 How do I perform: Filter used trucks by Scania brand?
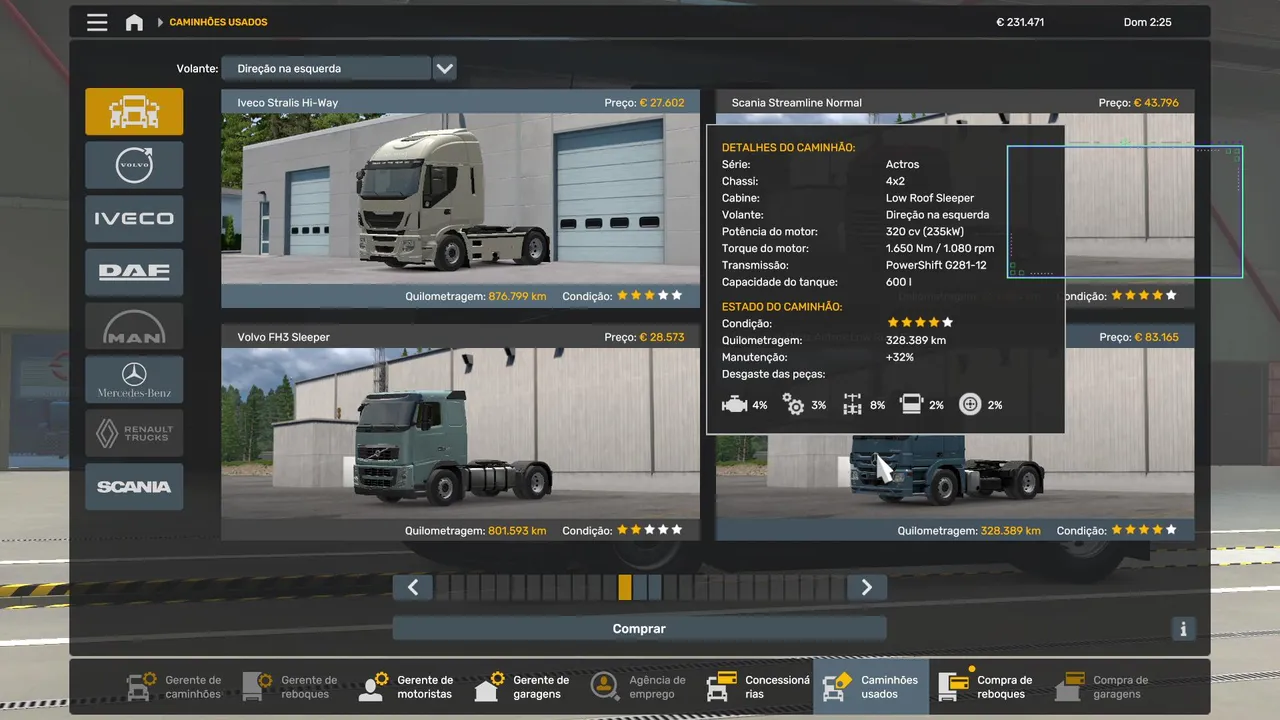[134, 487]
